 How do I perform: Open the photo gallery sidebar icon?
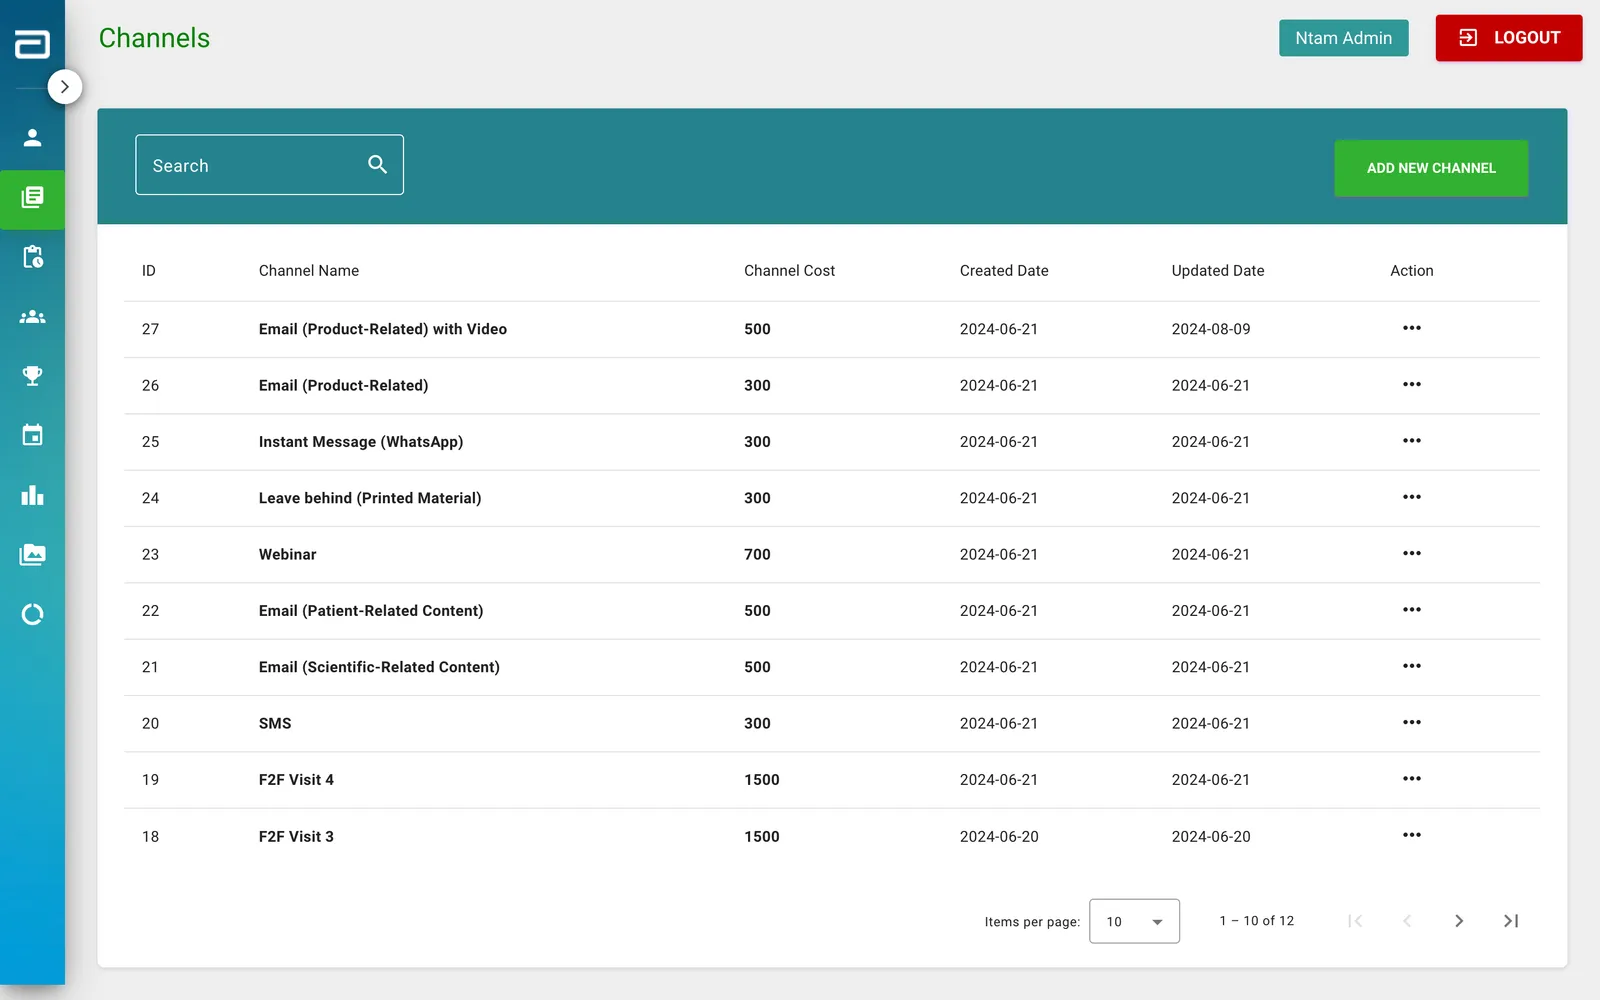32,555
